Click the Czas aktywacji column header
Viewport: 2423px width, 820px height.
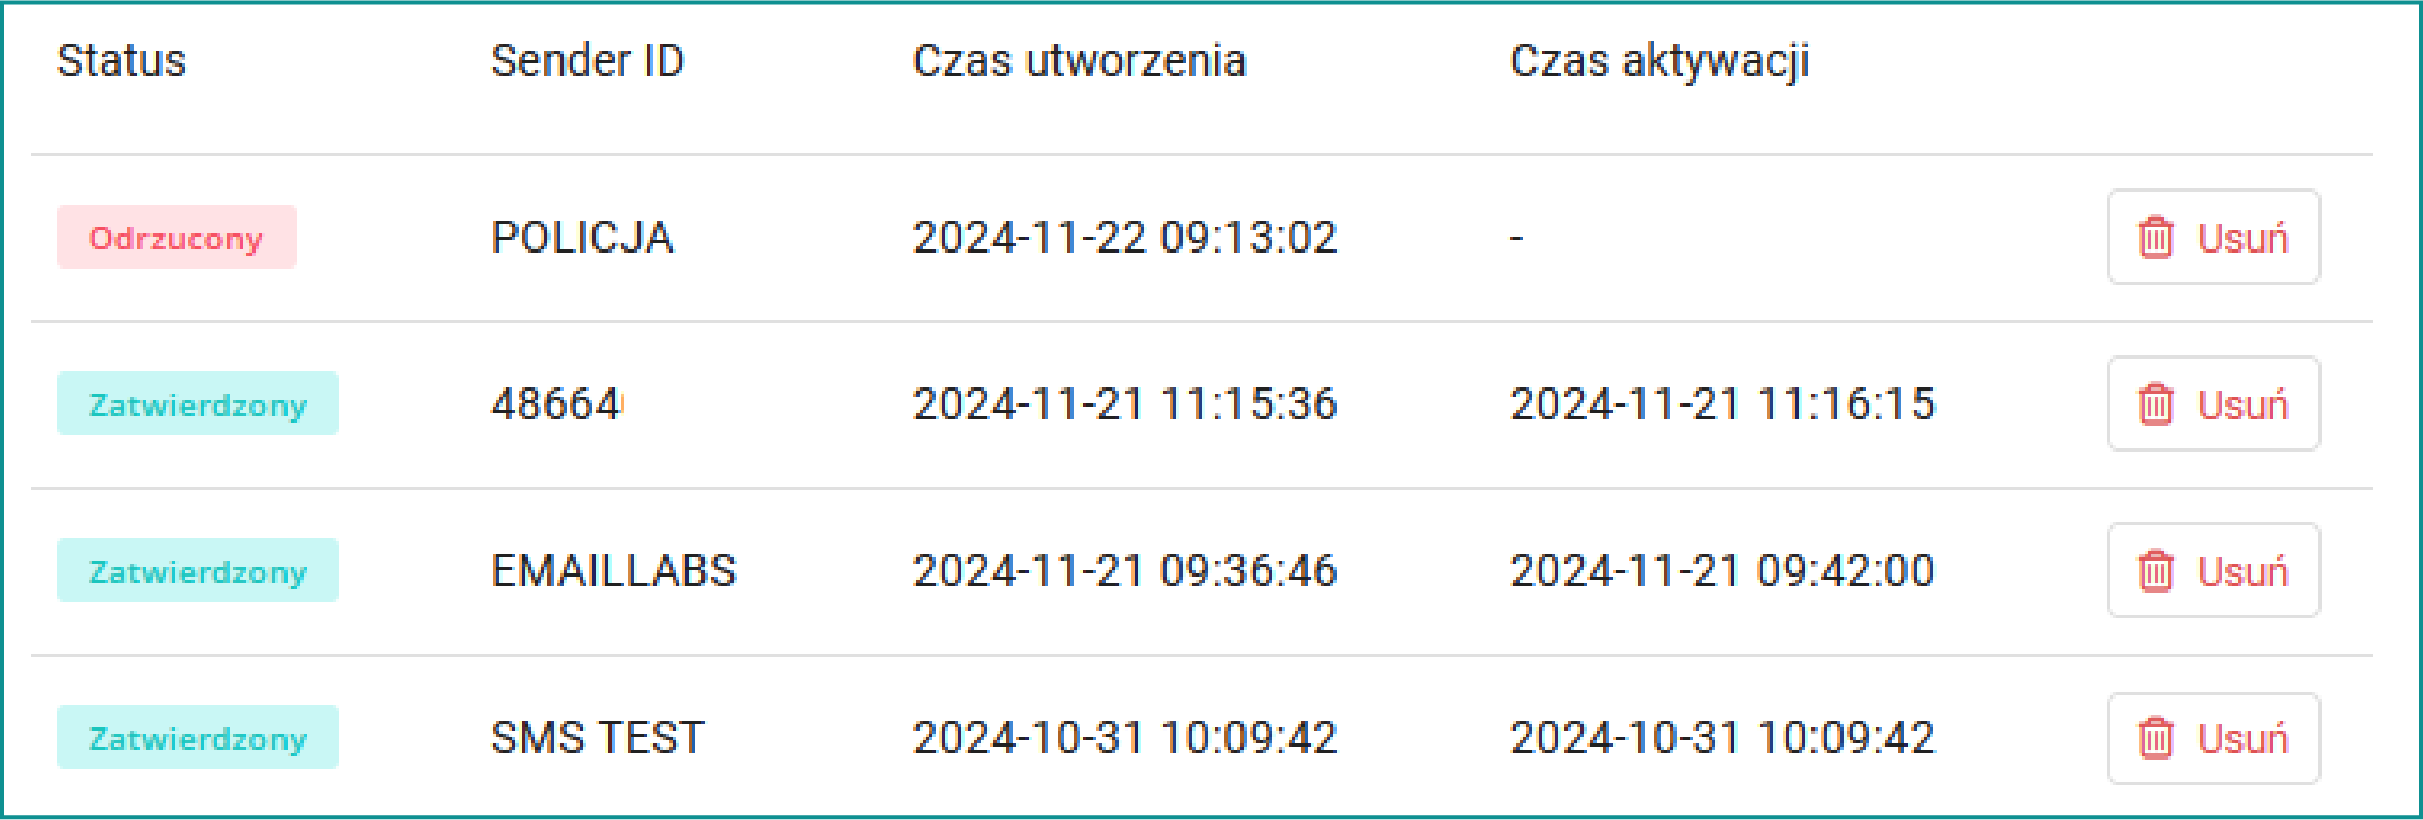tap(1659, 61)
